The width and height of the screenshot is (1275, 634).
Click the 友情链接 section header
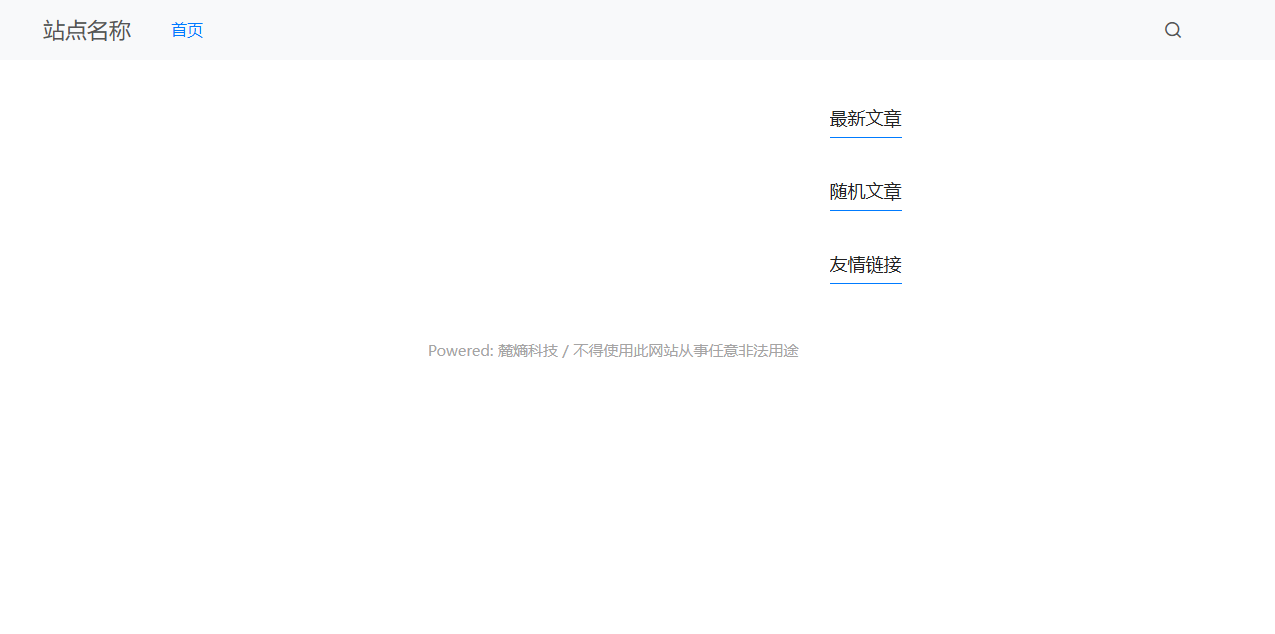tap(864, 265)
